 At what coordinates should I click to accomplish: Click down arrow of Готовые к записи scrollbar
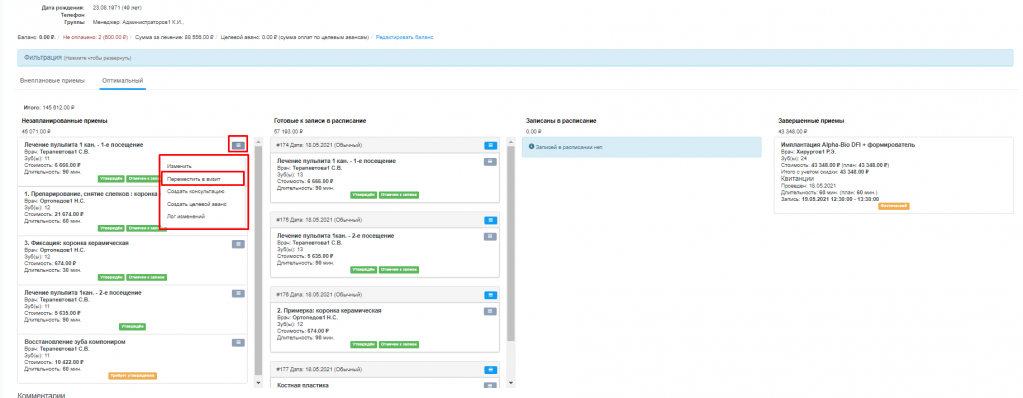(510, 383)
